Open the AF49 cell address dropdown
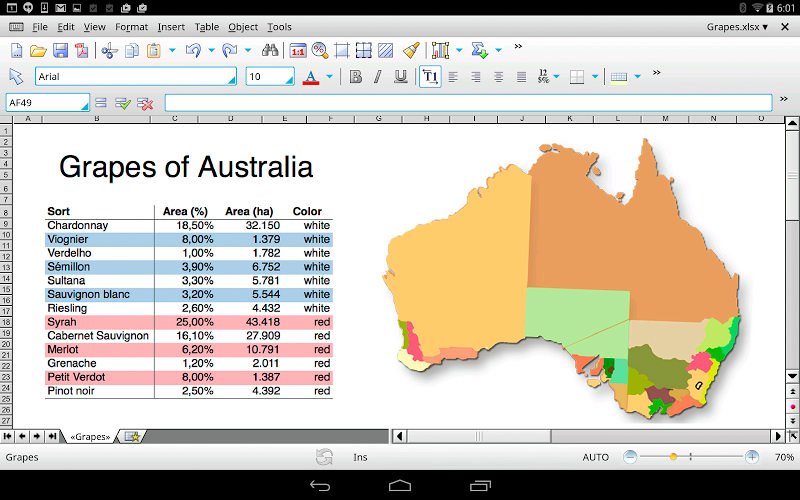The image size is (800, 500). 84,106
